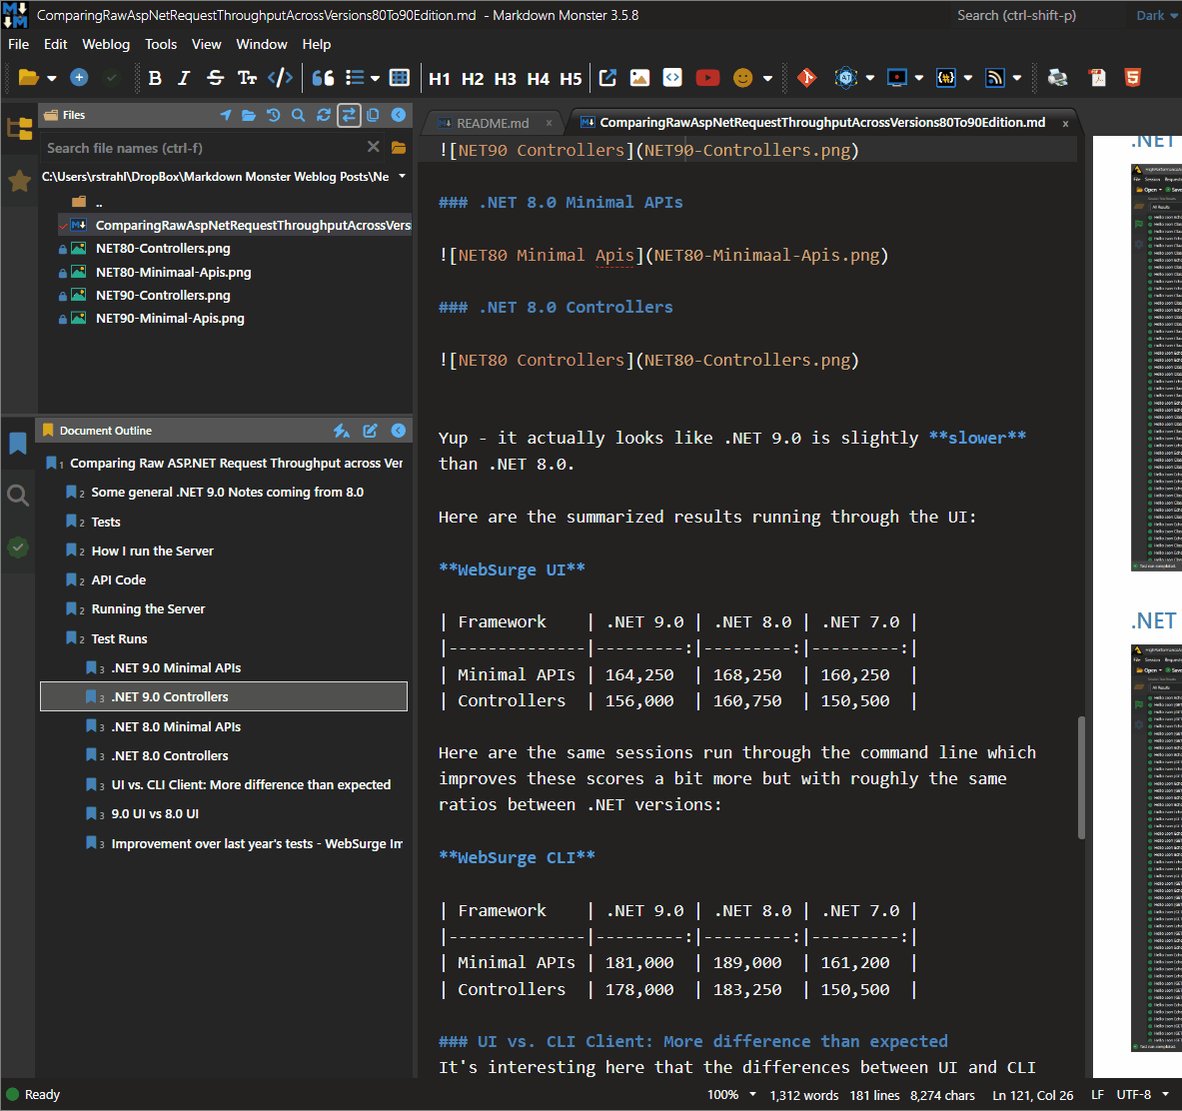The height and width of the screenshot is (1111, 1182).
Task: Click the text size Tt toolbar icon
Action: point(247,78)
